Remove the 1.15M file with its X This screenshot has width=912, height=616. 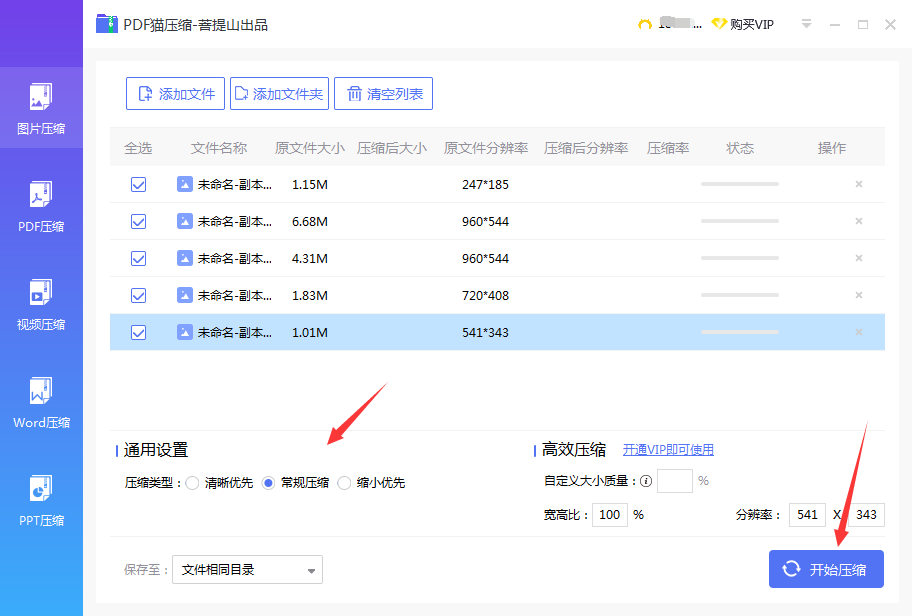(858, 184)
